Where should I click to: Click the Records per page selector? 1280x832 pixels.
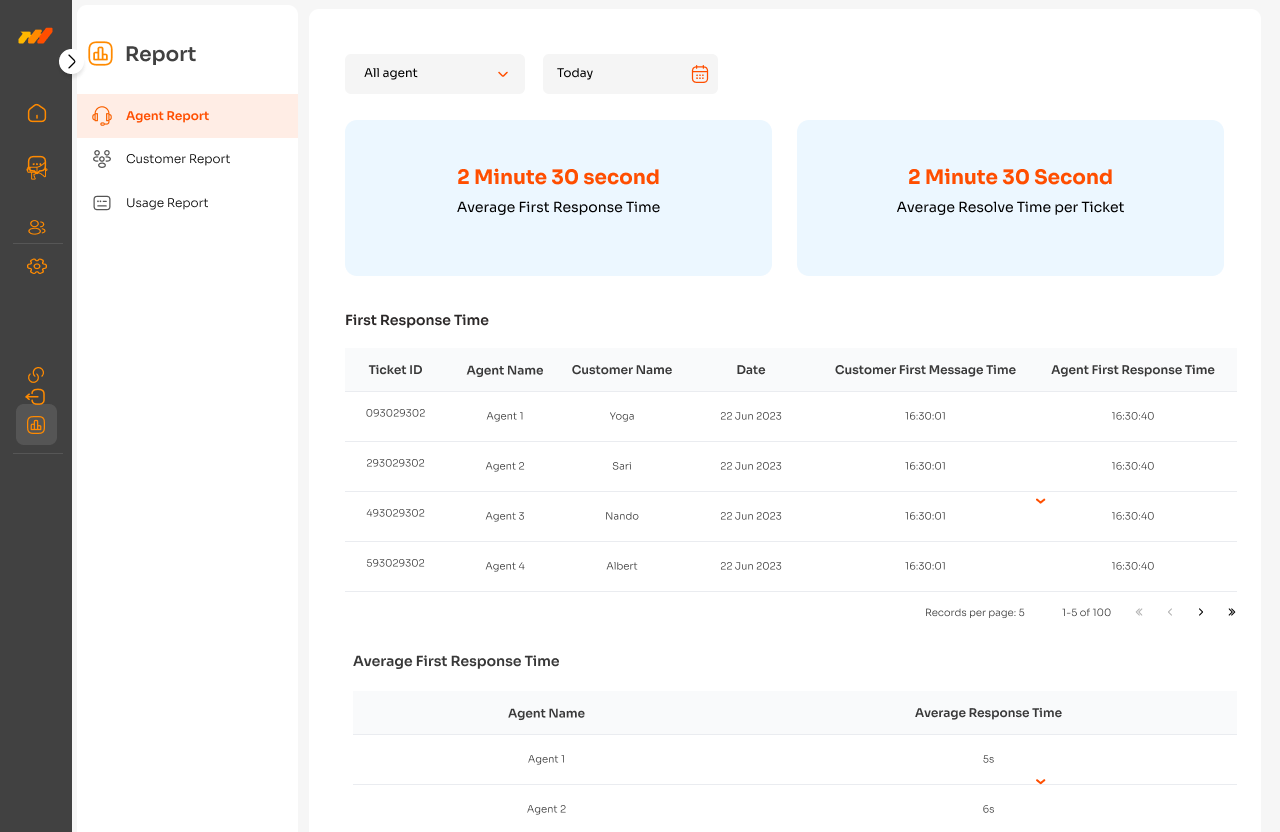coord(974,613)
